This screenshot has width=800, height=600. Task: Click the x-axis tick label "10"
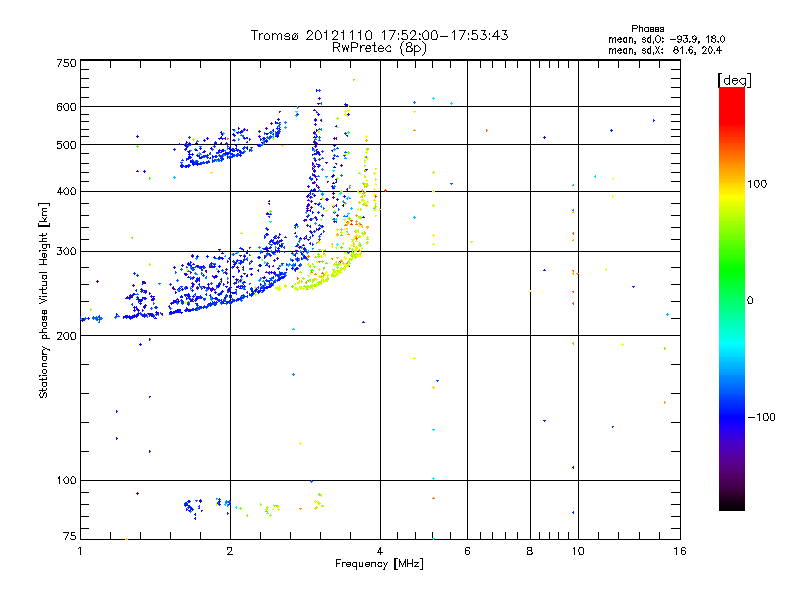click(578, 551)
